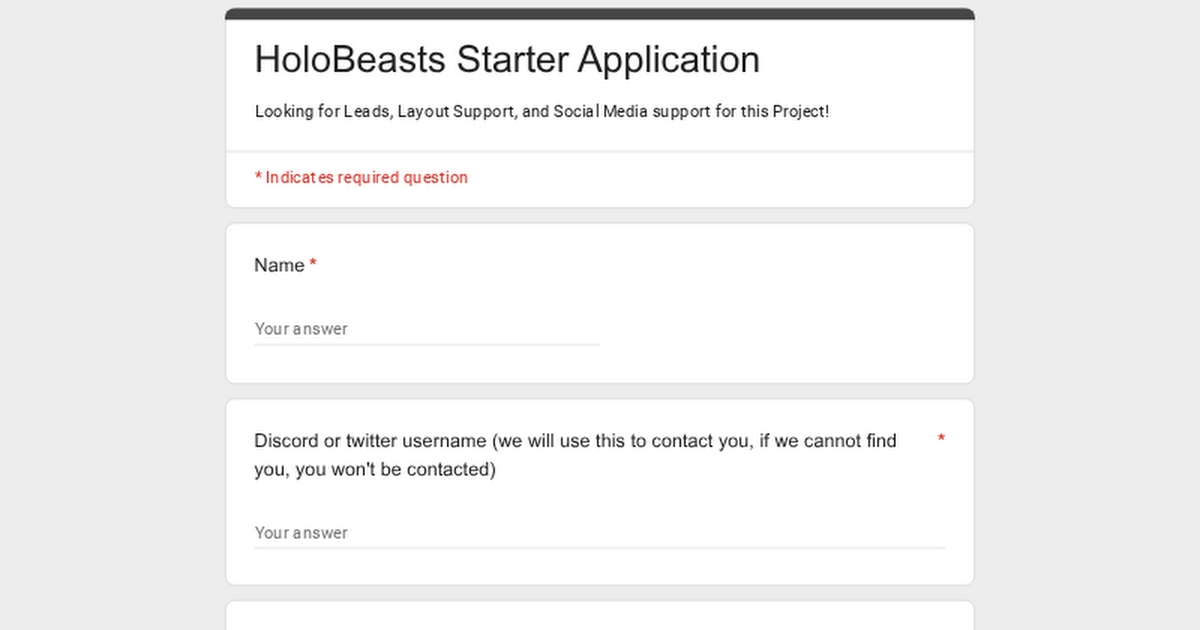Click the word "HoloBeasts" in the form title

[x=350, y=60]
